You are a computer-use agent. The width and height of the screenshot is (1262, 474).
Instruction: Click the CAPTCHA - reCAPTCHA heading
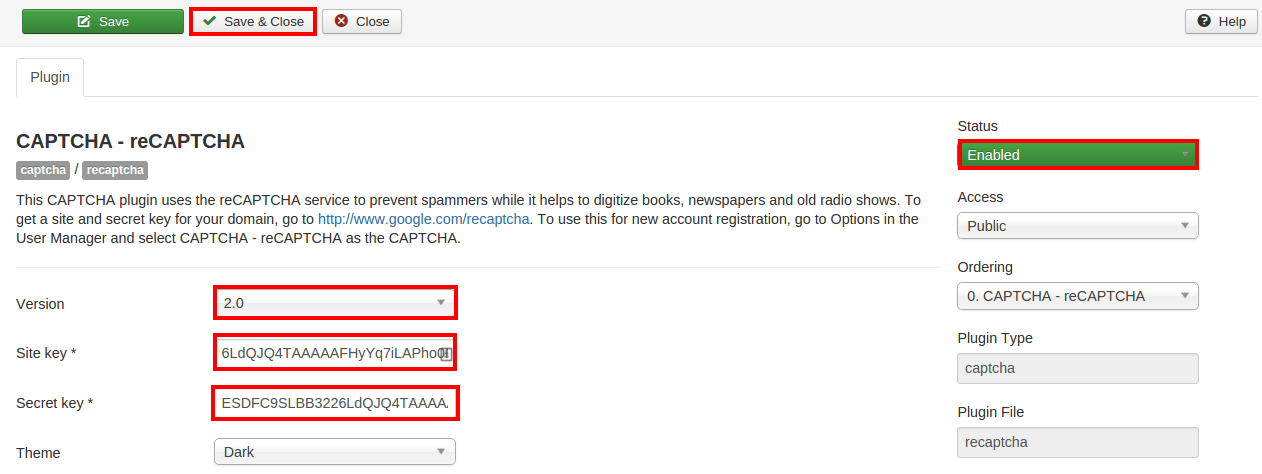pos(131,141)
